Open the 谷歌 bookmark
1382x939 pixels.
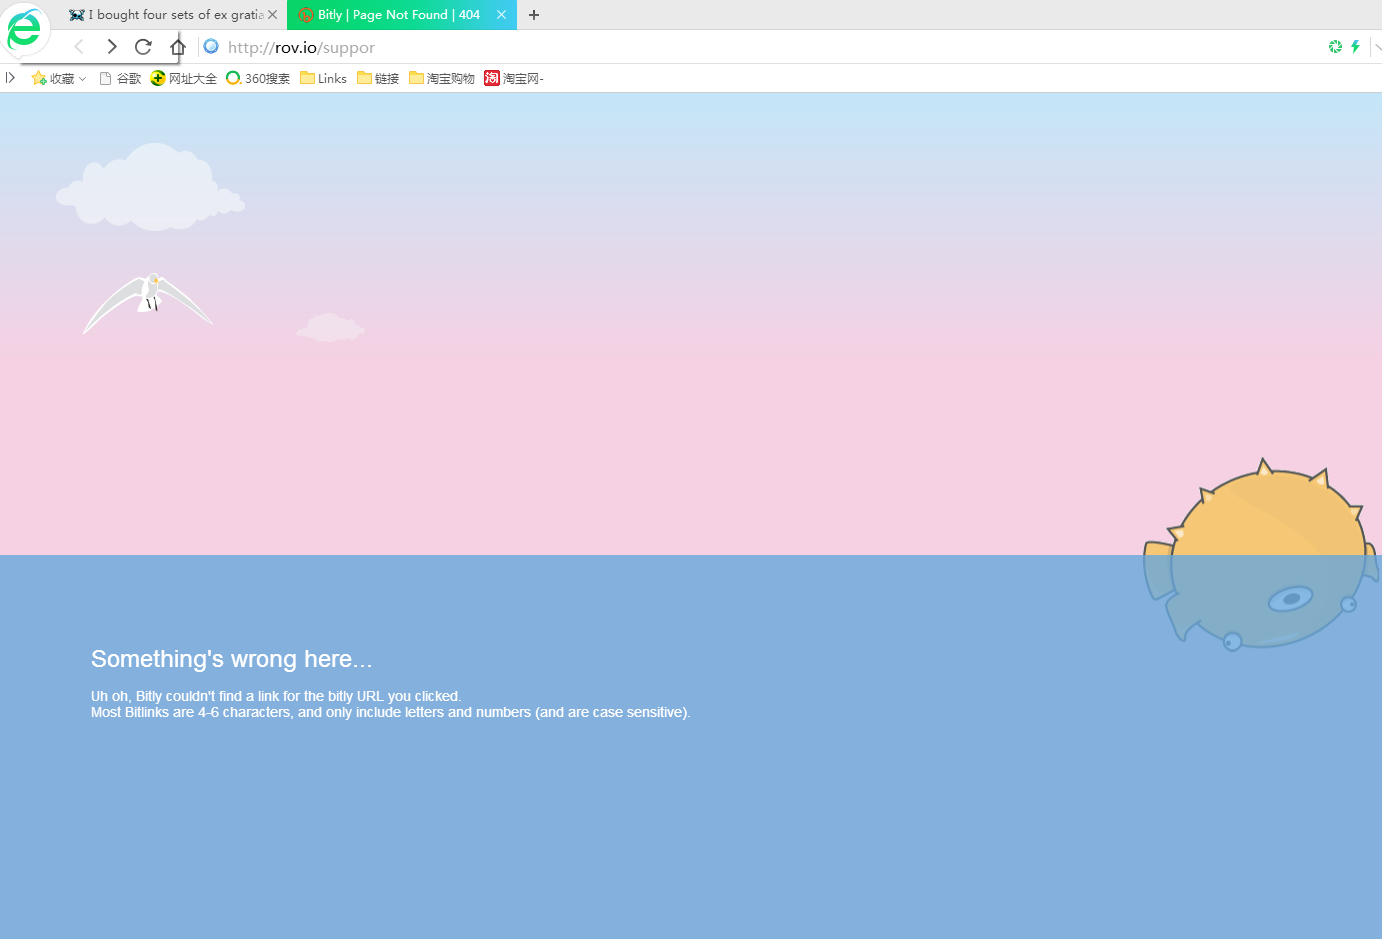click(120, 78)
